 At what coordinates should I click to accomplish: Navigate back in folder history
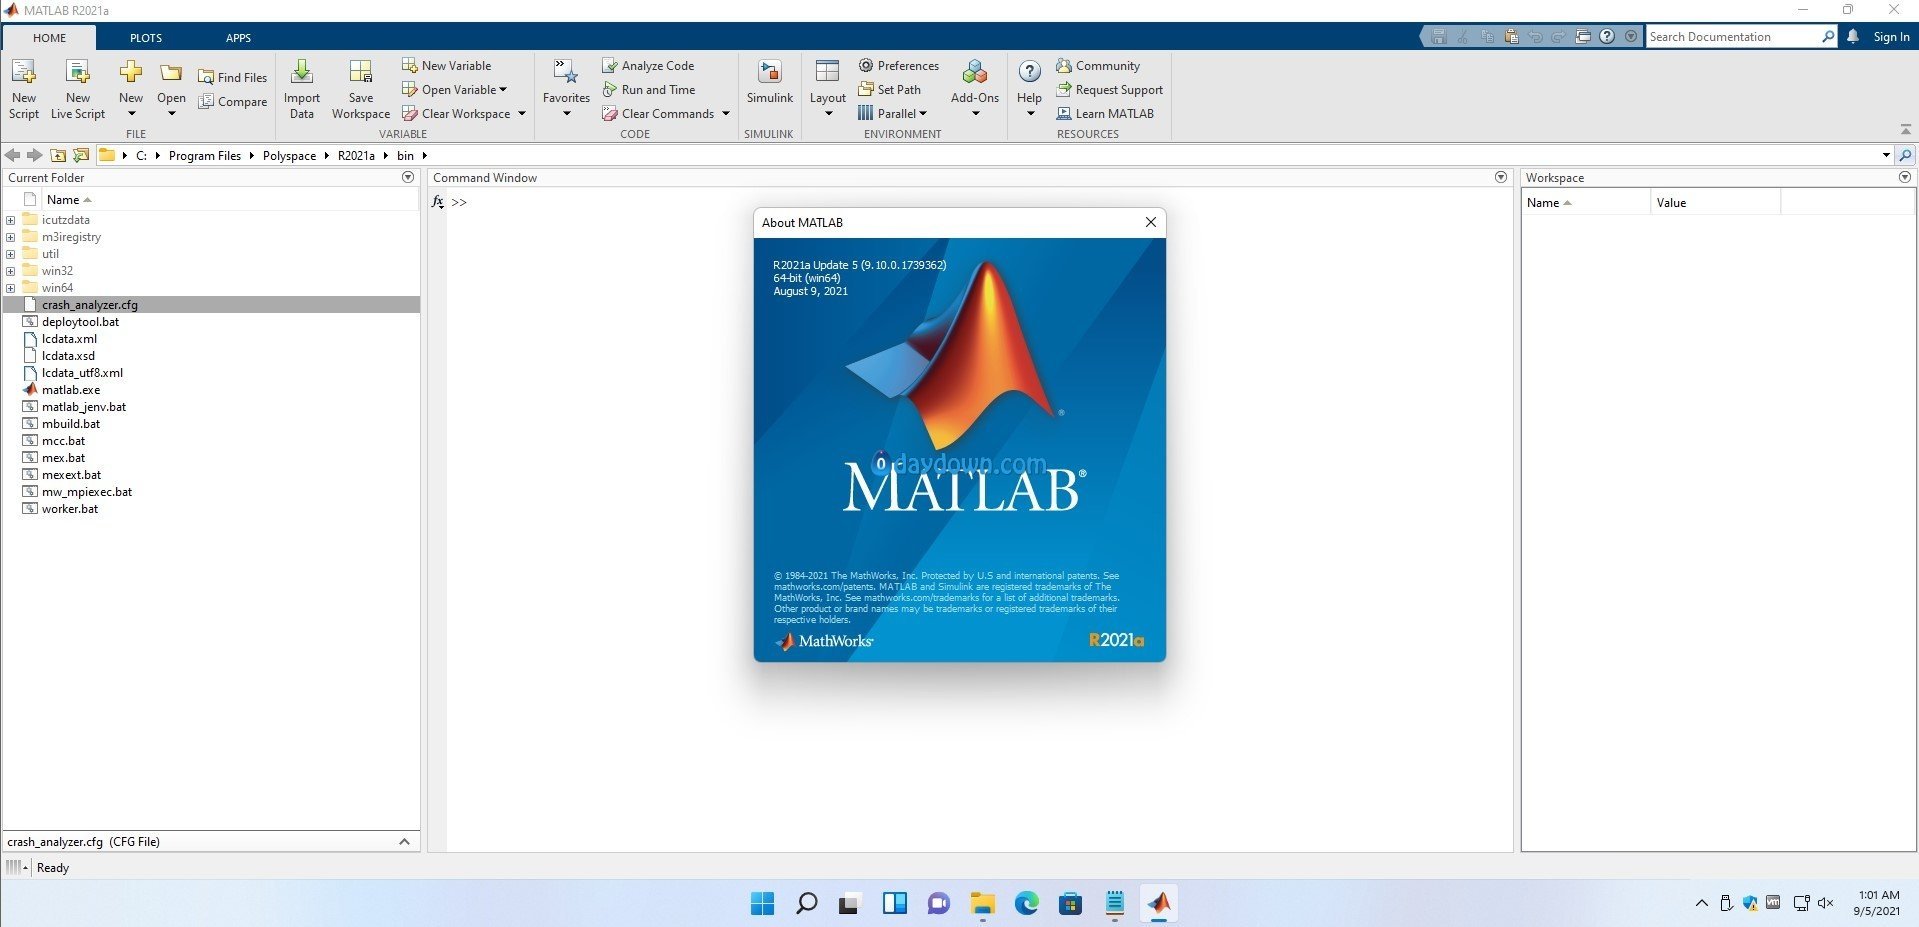tap(13, 155)
